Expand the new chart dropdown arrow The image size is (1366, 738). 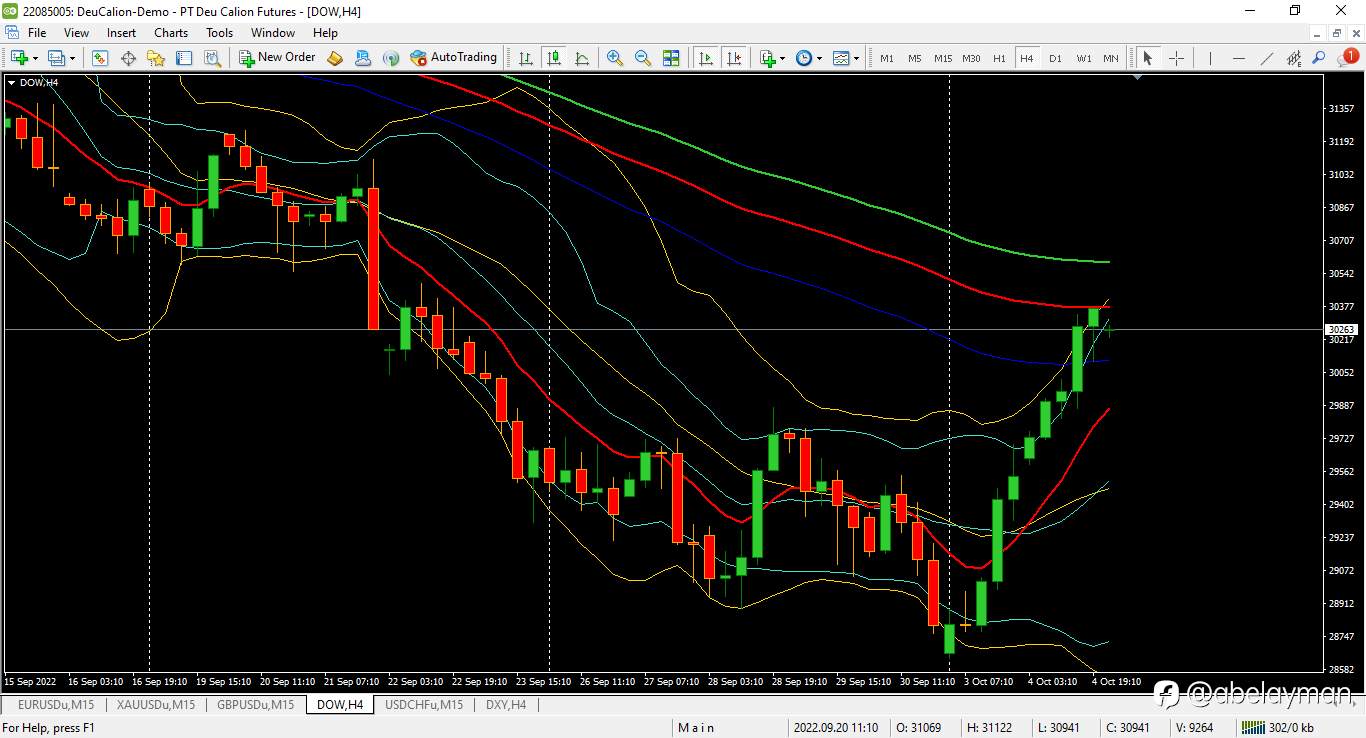[x=35, y=58]
